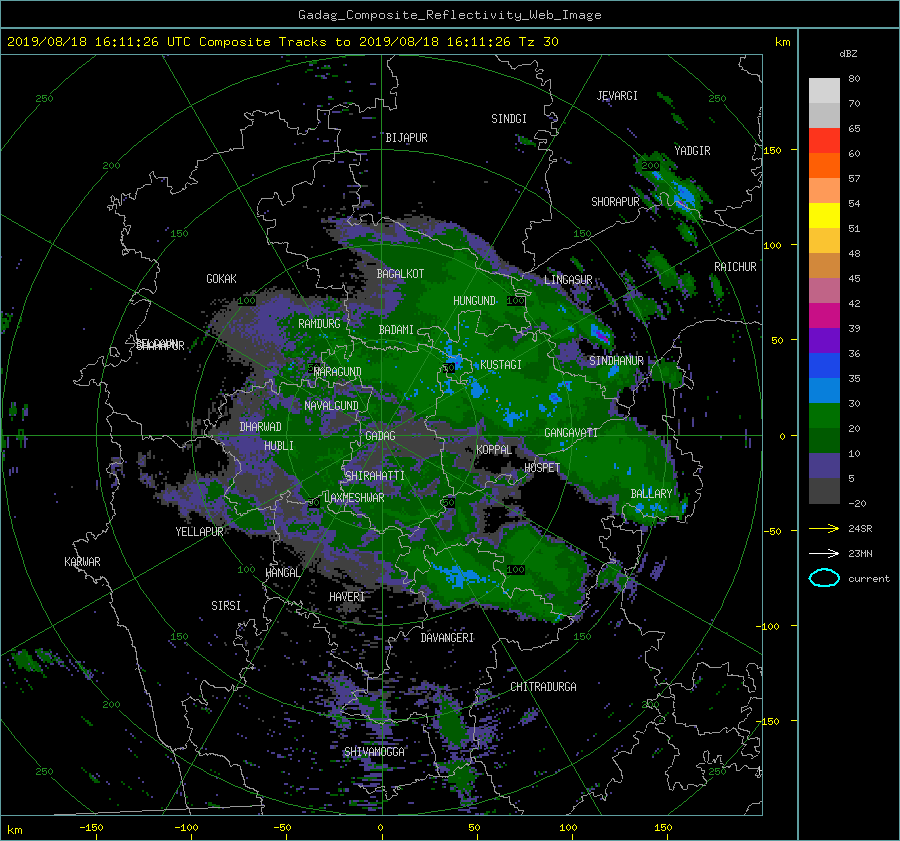900x841 pixels.
Task: Click the SHIVAMOGGA city label
Action: click(374, 752)
